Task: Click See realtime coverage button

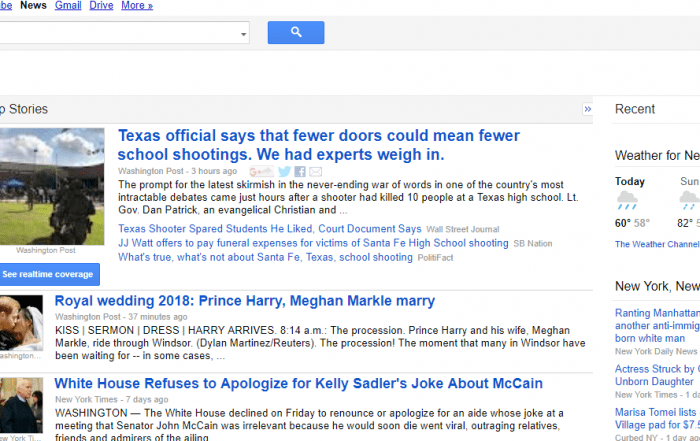Action: coord(48,274)
